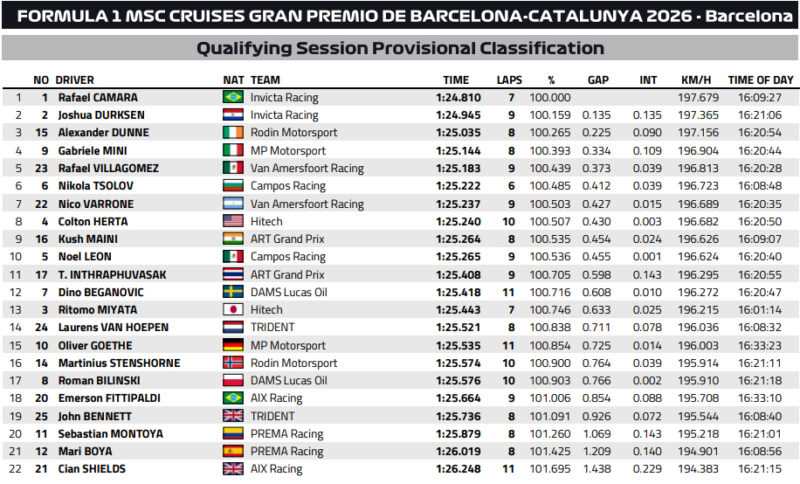Click the USA flag next to Colton HERTA
The height and width of the screenshot is (484, 800).
pos(233,221)
